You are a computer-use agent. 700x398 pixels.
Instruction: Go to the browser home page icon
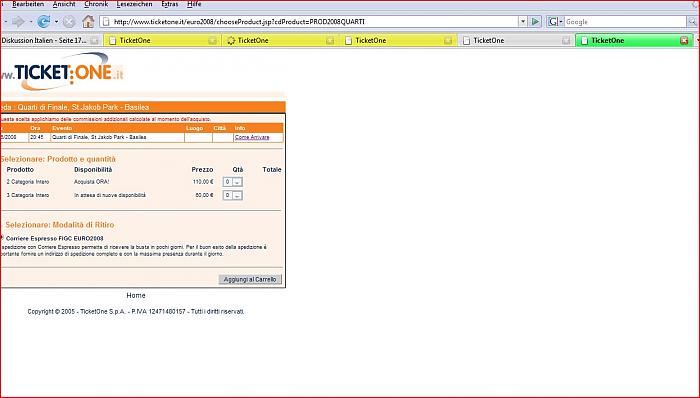88,21
